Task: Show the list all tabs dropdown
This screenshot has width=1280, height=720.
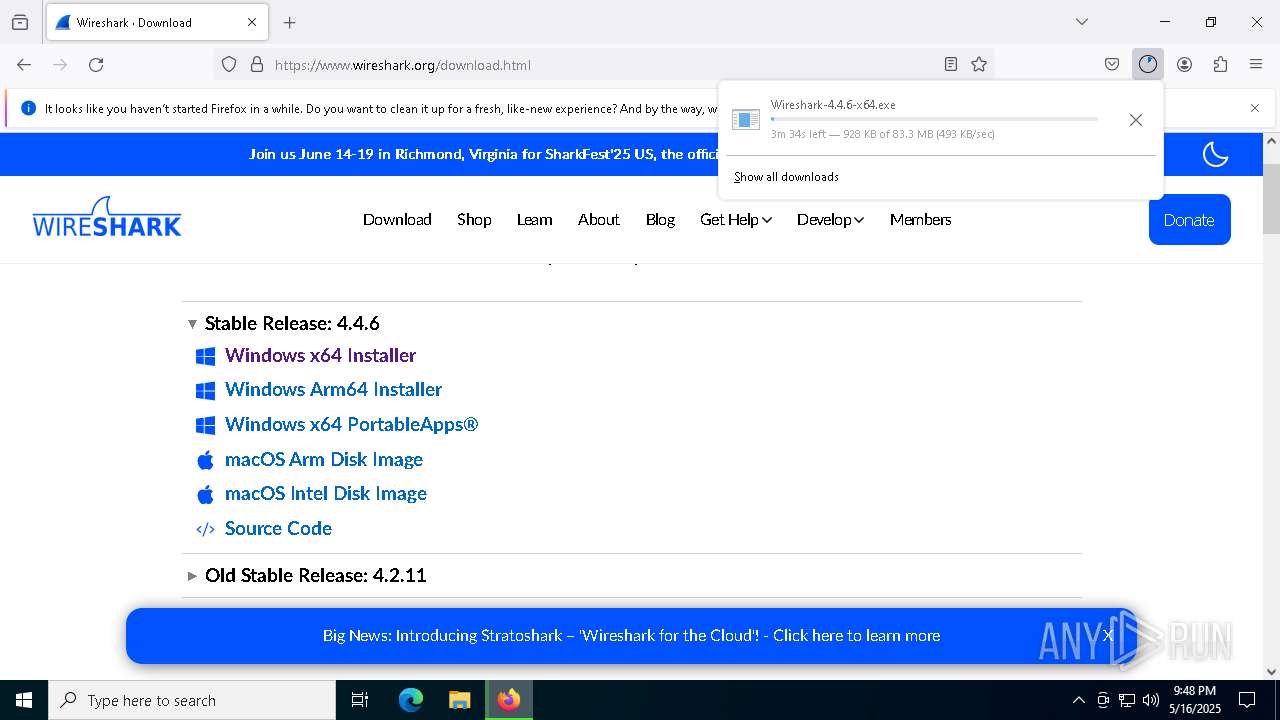Action: pyautogui.click(x=1081, y=22)
